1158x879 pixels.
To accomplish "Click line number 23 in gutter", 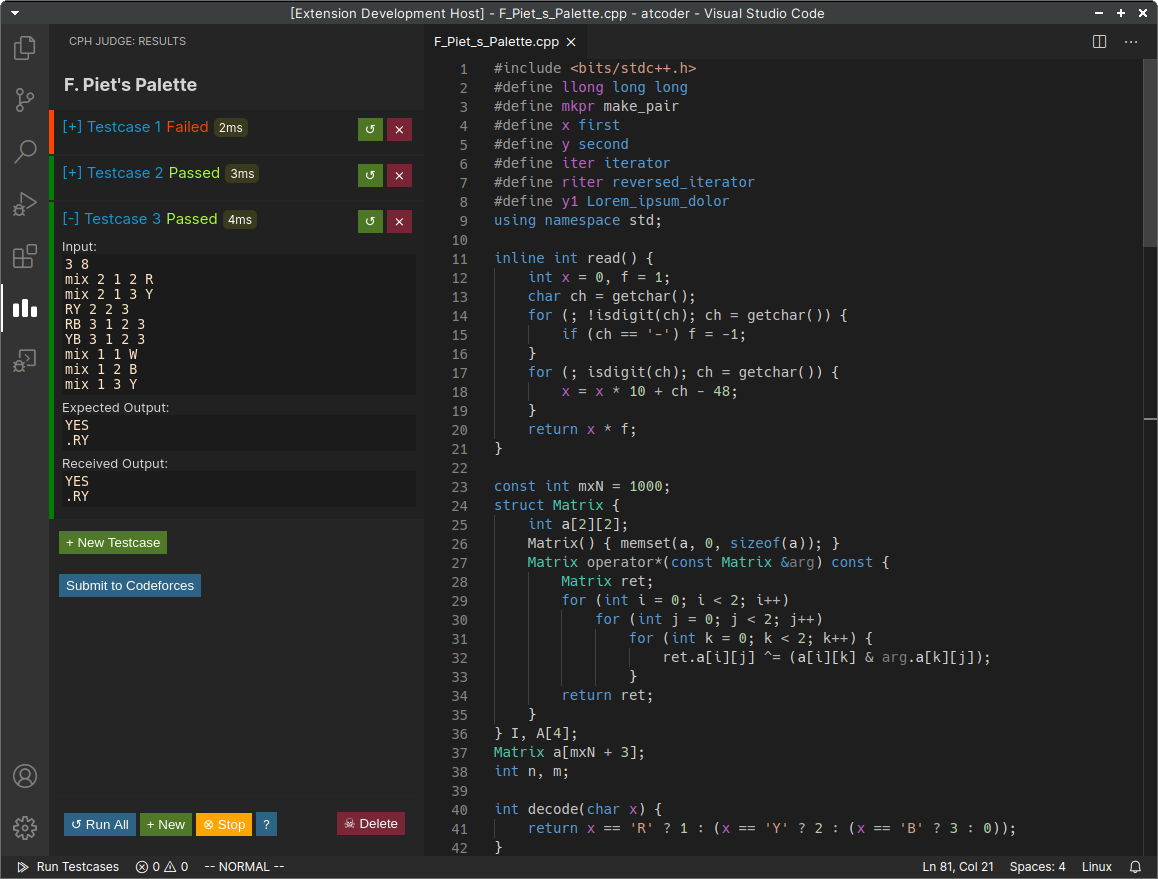I will pos(459,487).
